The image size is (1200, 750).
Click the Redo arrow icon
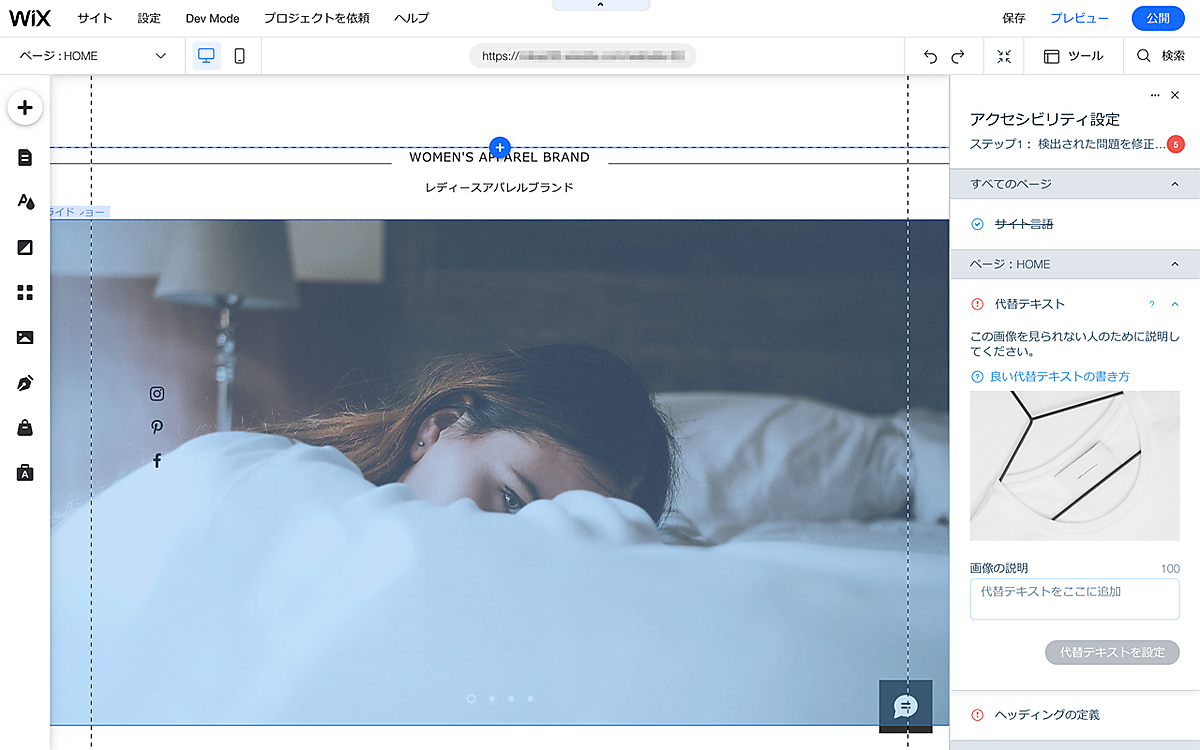[958, 57]
